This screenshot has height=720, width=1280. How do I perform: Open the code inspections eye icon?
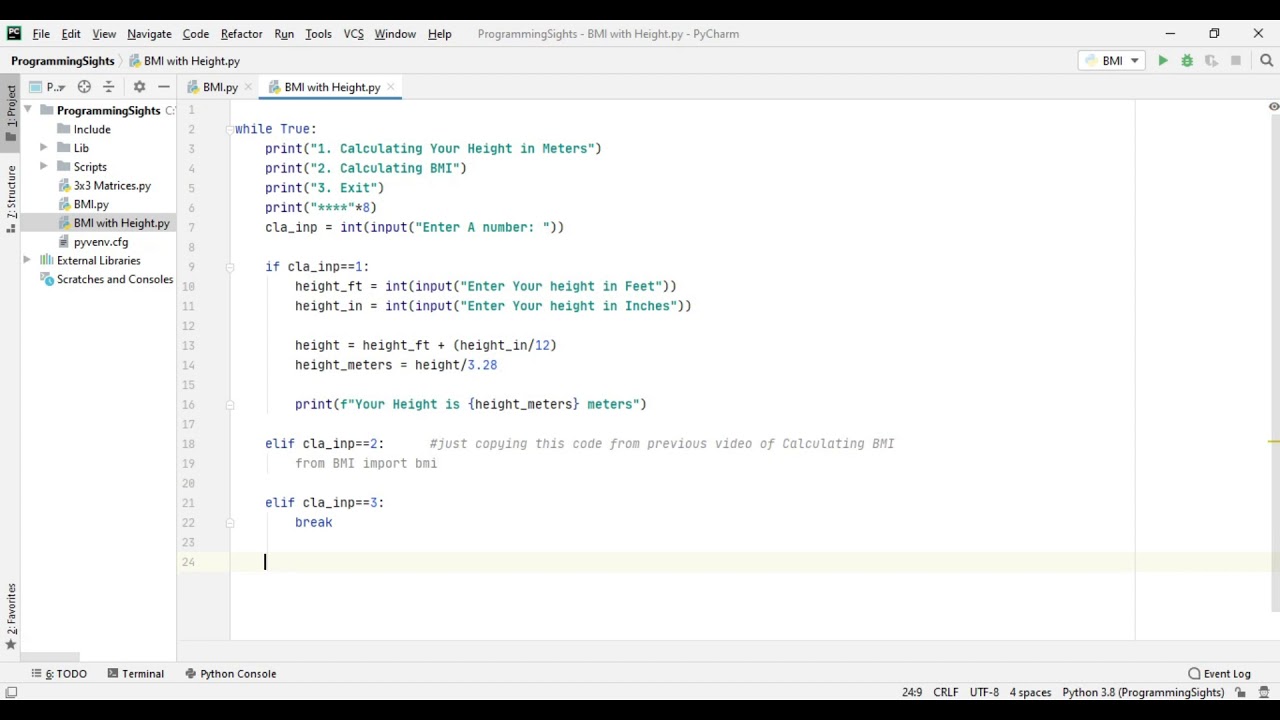pos(1273,107)
